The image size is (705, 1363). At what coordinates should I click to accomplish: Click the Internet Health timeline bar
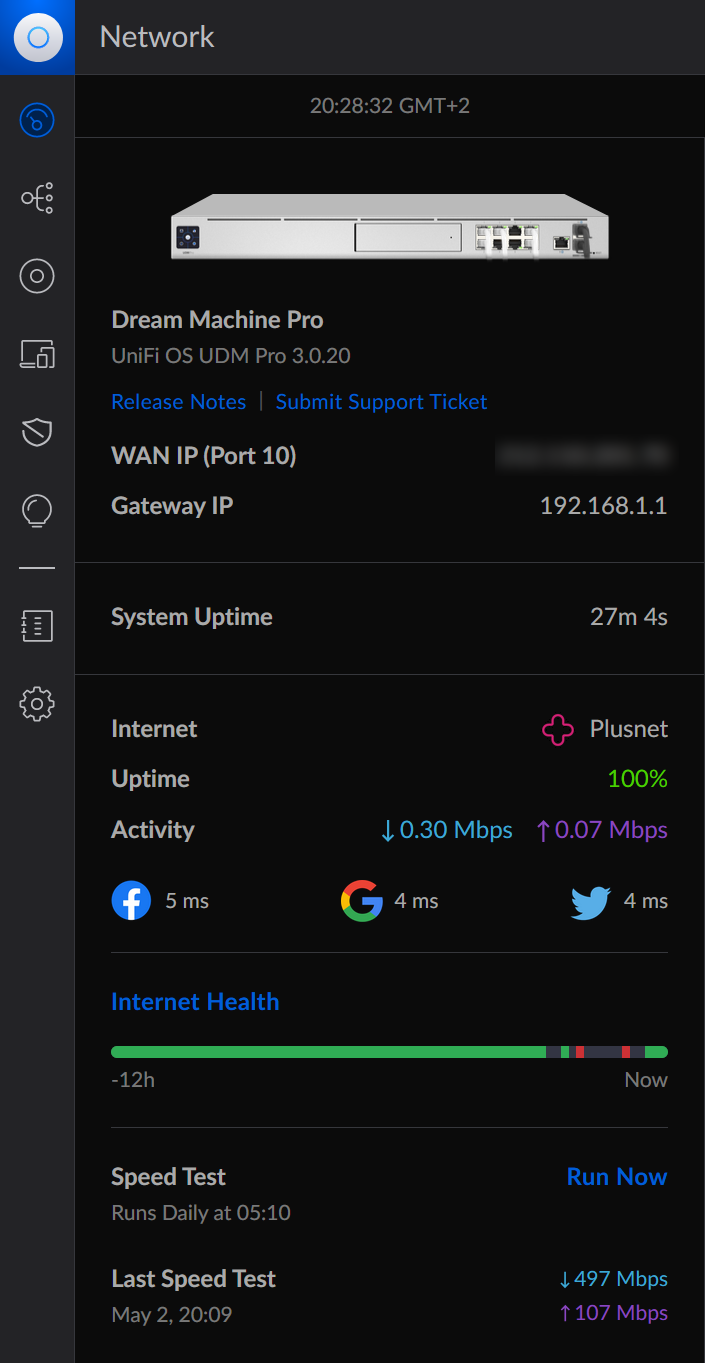(x=389, y=1052)
